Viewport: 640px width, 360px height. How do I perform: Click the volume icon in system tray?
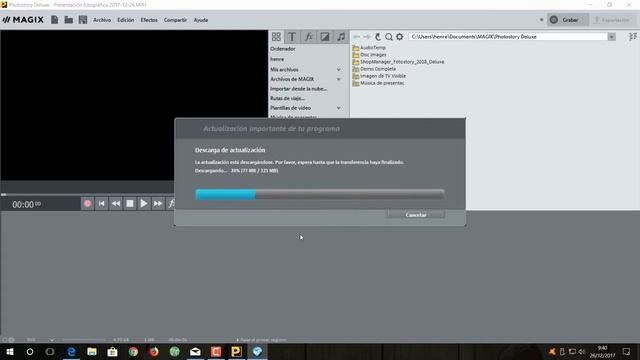[x=582, y=351]
